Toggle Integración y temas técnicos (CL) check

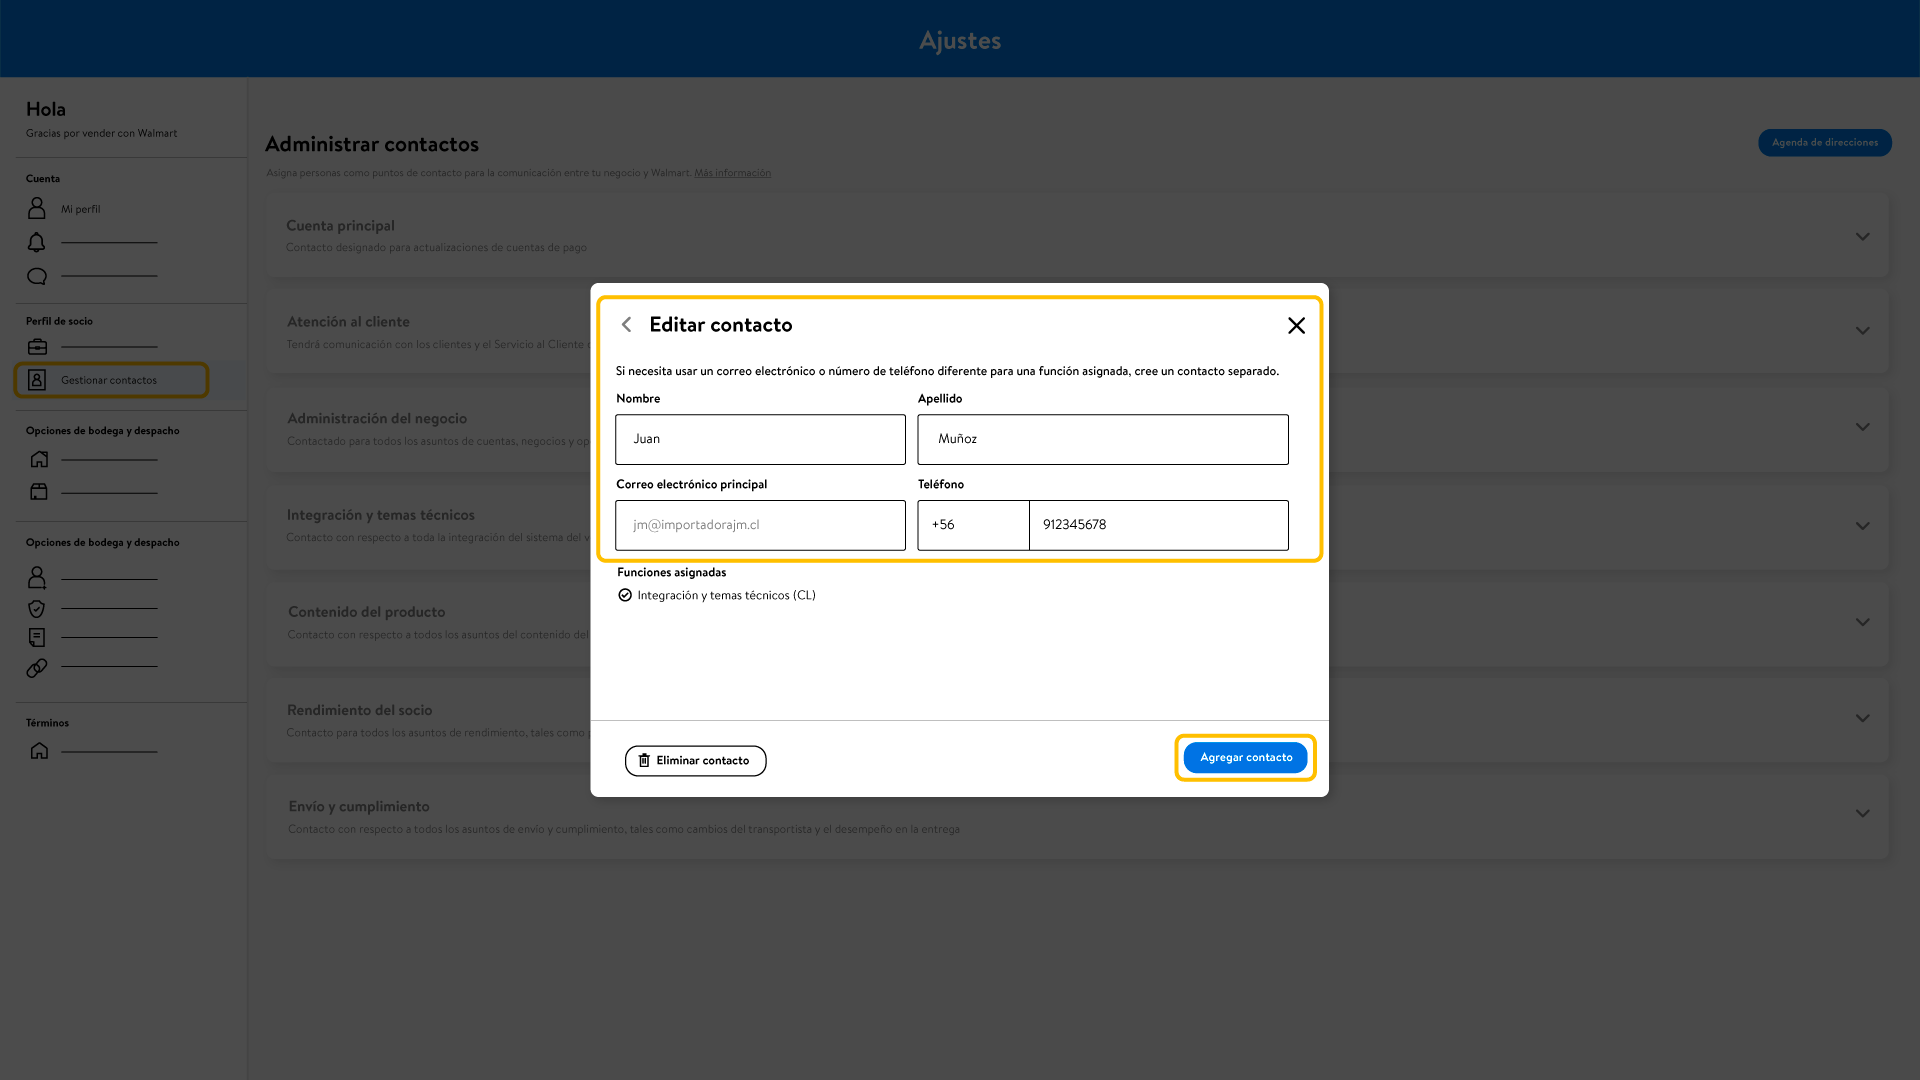tap(625, 595)
